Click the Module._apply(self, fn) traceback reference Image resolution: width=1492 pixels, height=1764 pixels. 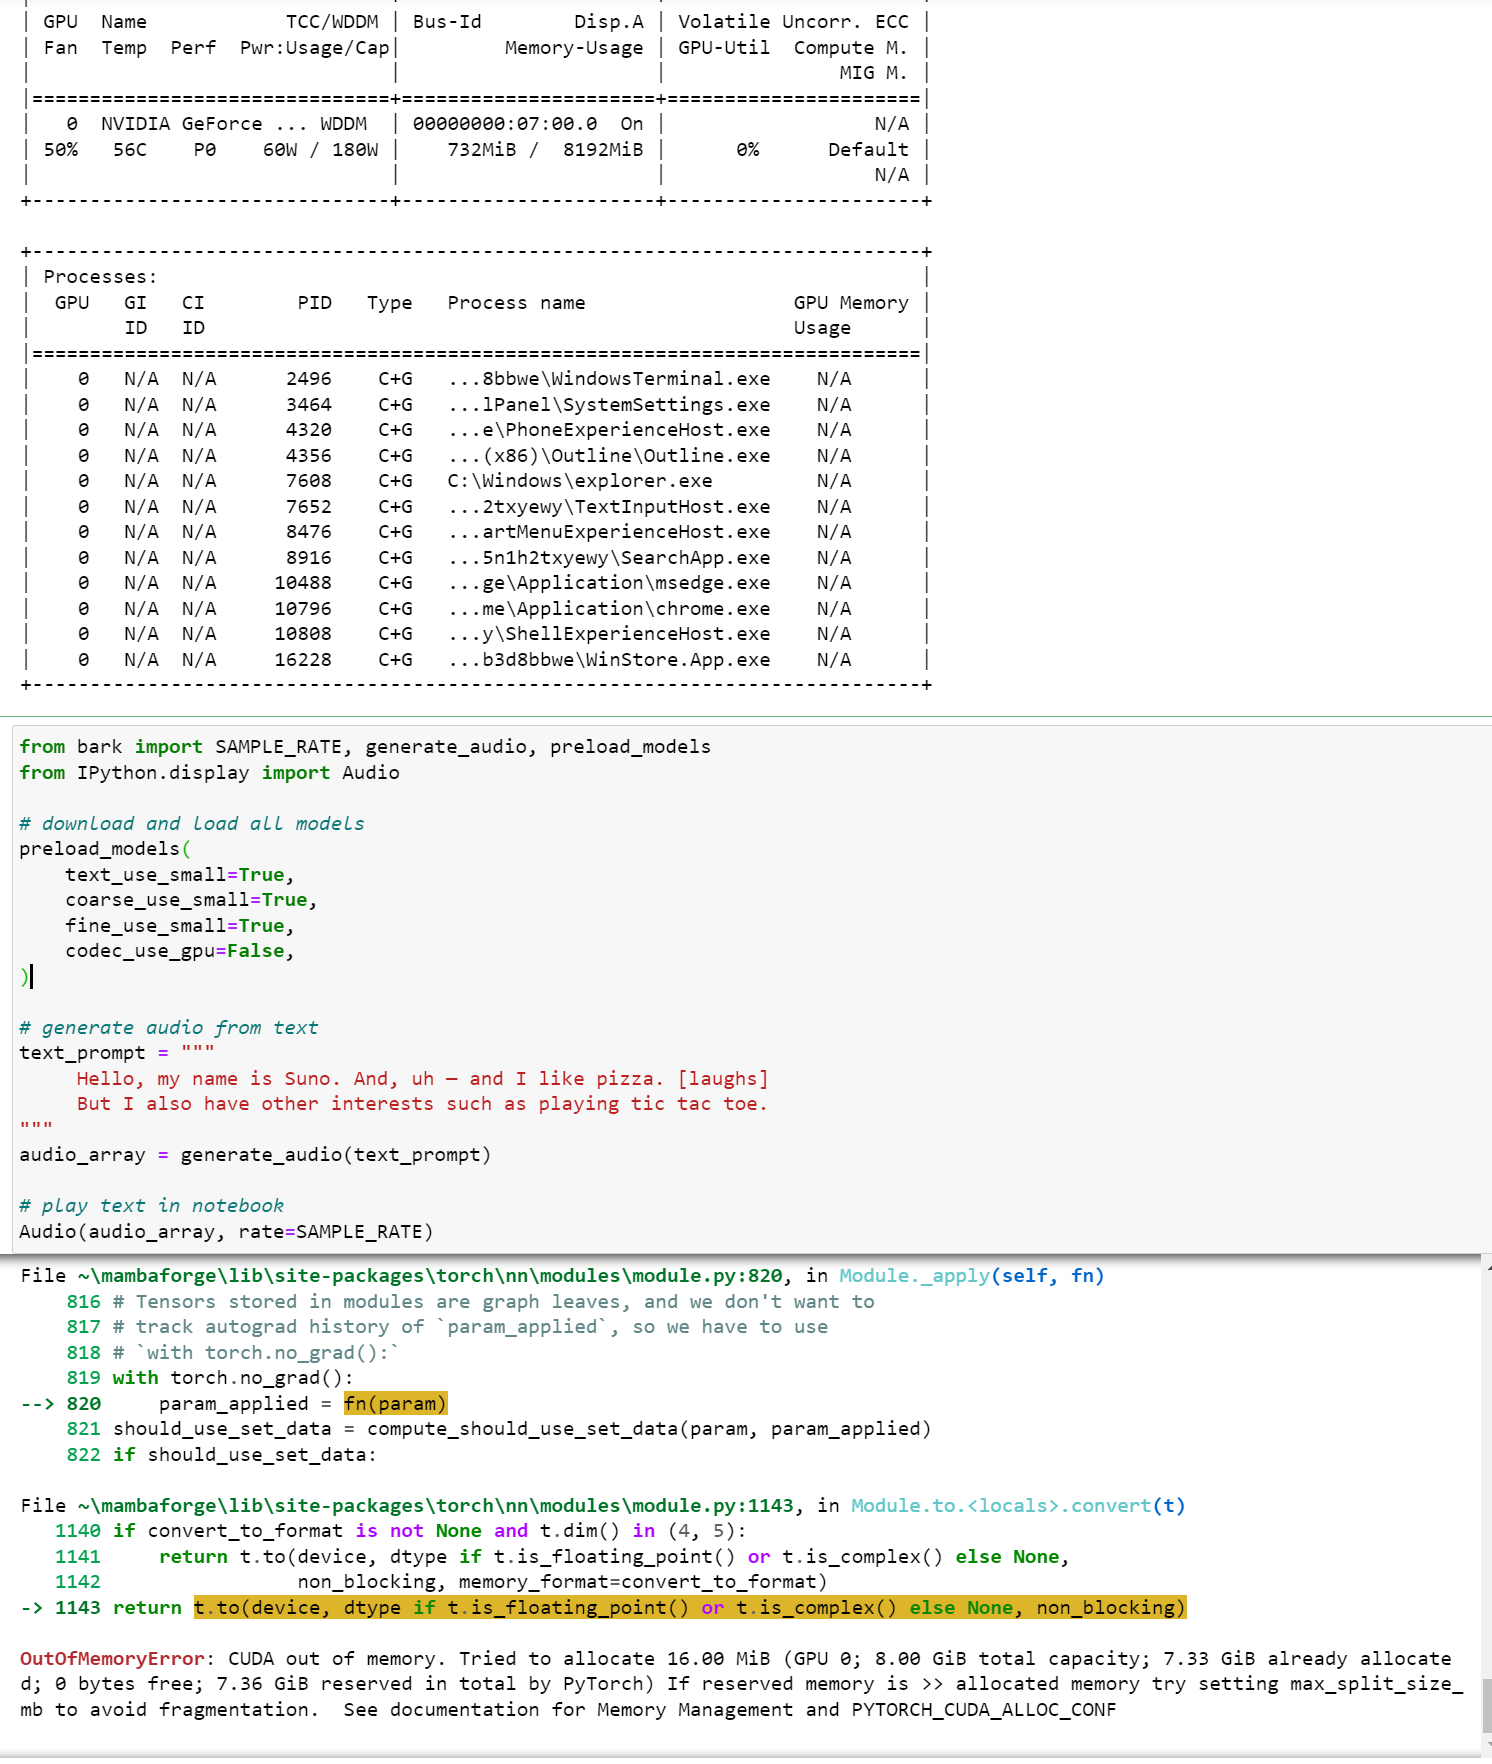(972, 1276)
